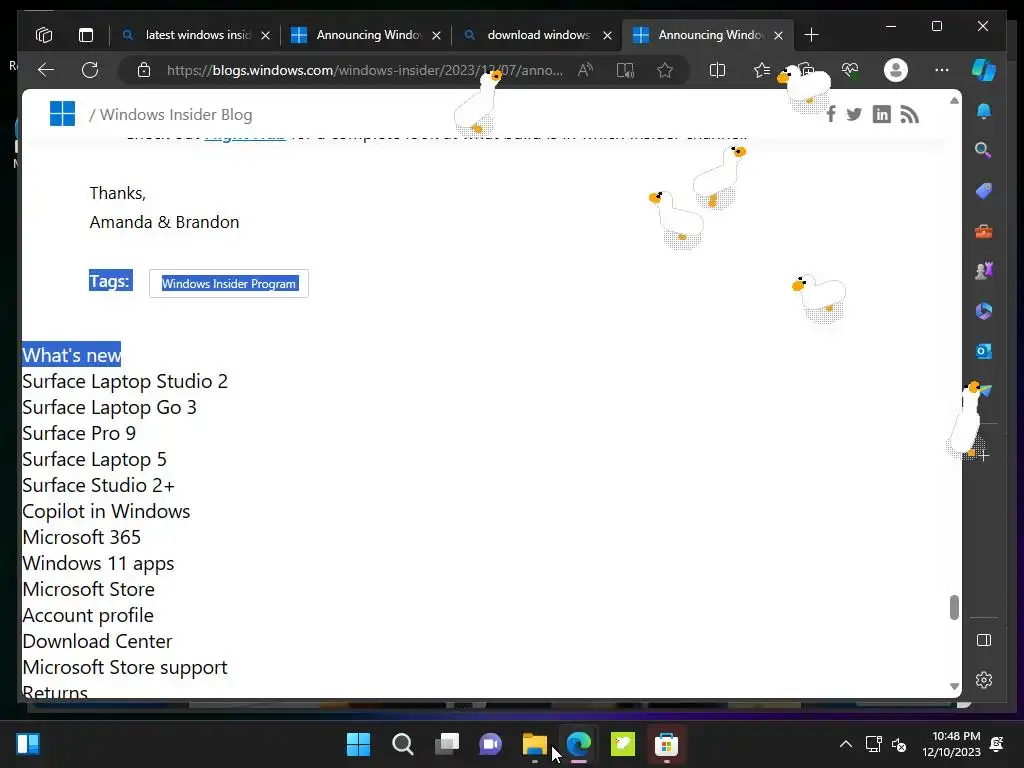Go back to the previous page

pos(46,70)
